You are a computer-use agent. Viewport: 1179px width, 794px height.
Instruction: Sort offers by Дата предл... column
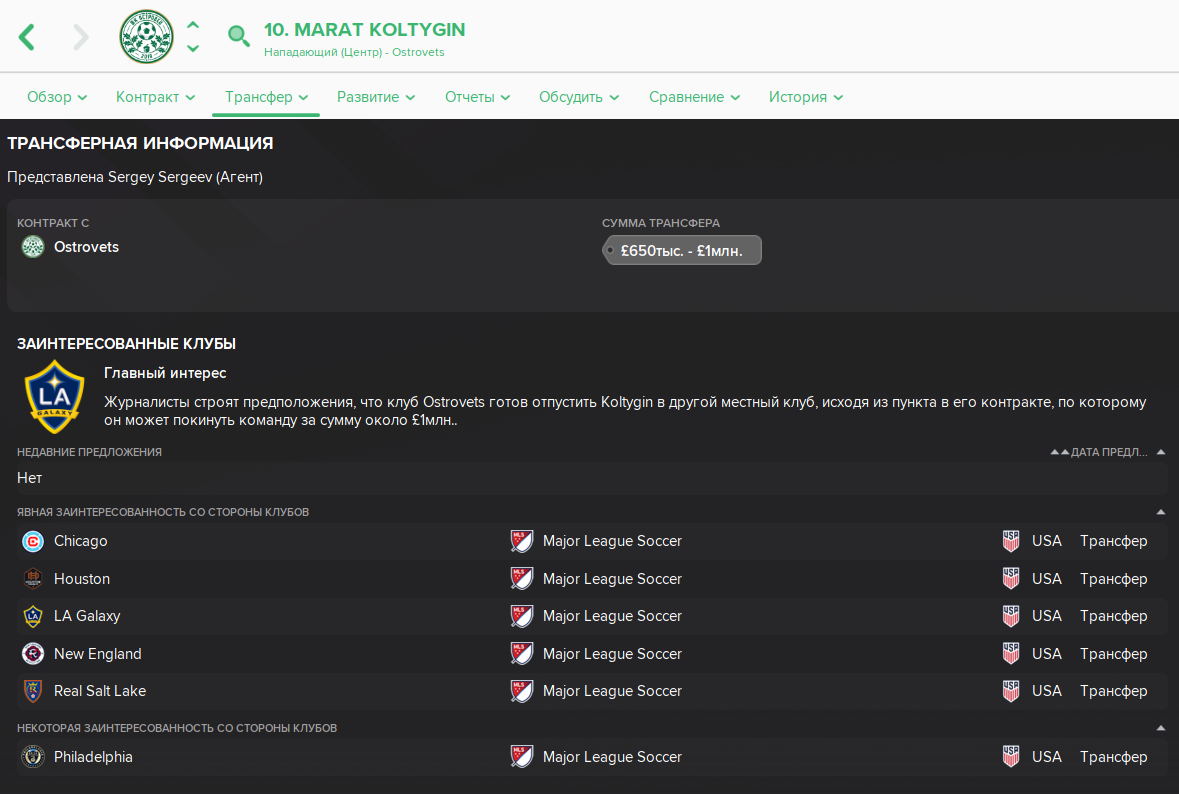1108,452
